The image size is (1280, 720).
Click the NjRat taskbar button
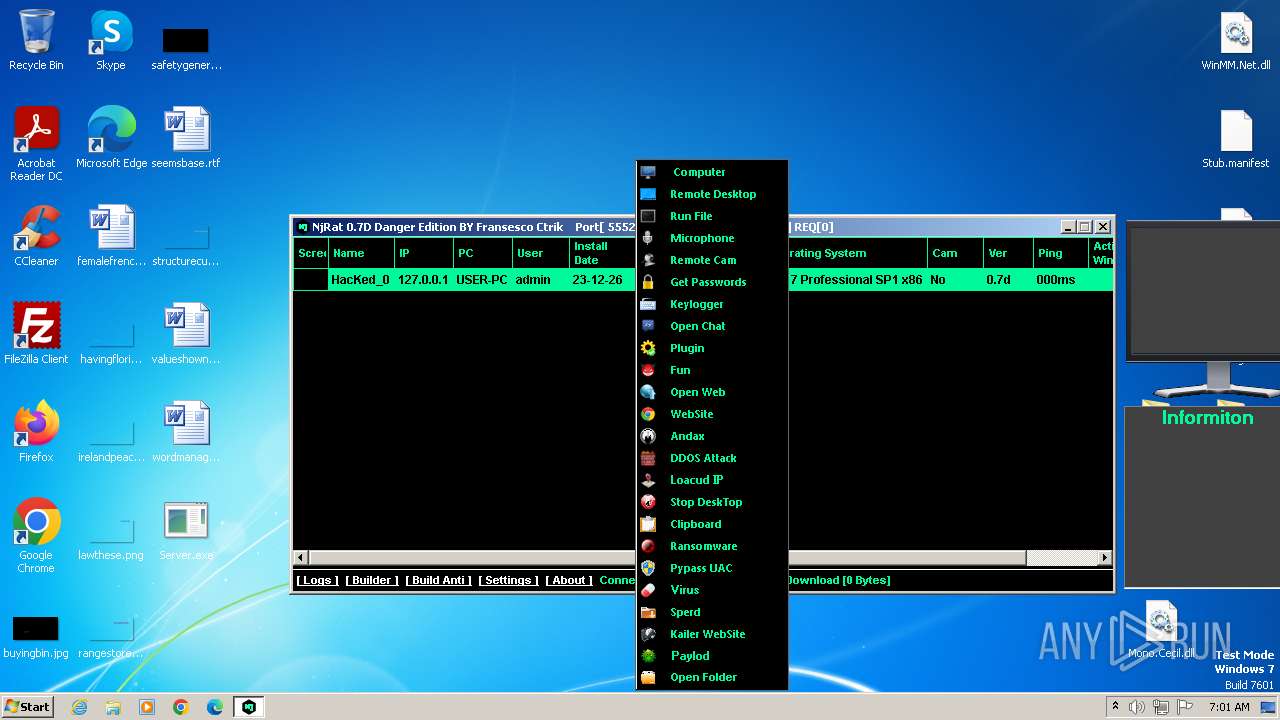(249, 707)
